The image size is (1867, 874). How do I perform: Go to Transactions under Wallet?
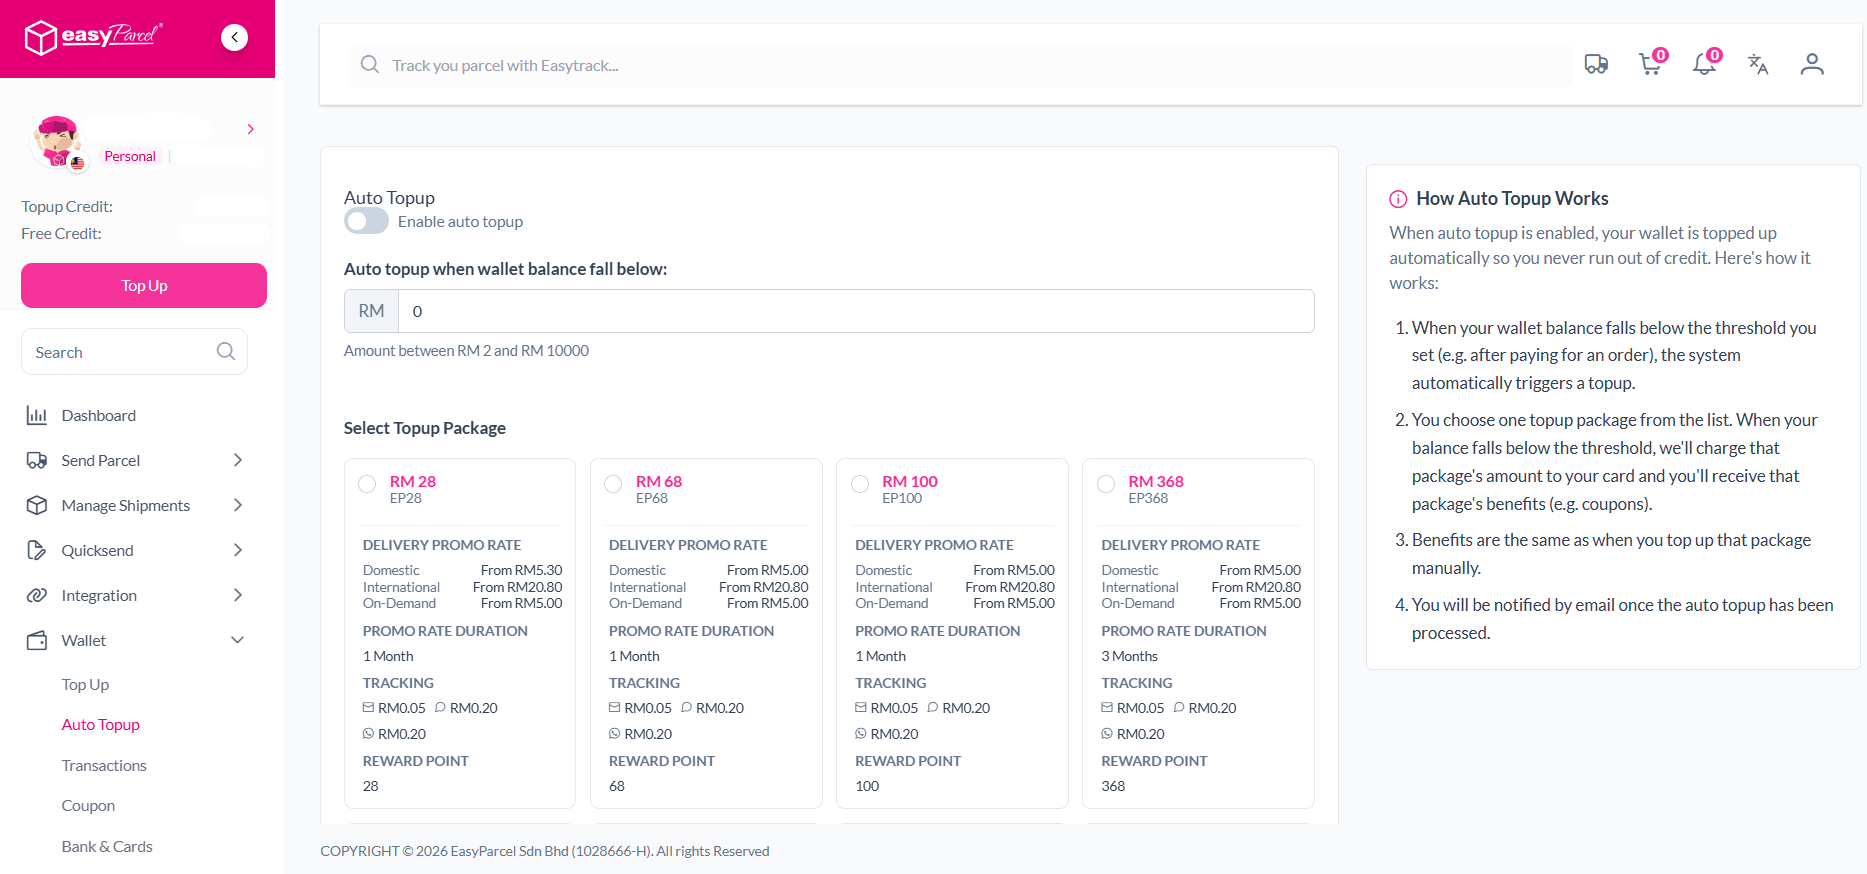pyautogui.click(x=104, y=765)
